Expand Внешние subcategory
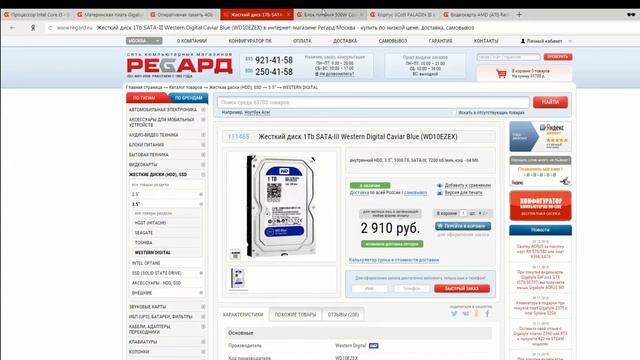640x360 pixels. (x=201, y=293)
